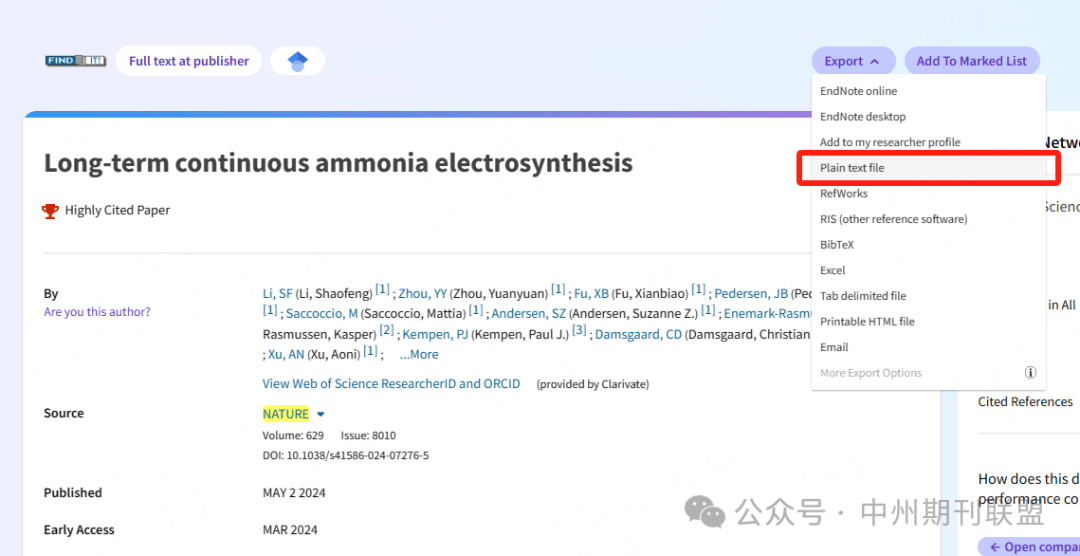Open View Web of Science ResearcherID and ORCID
The height and width of the screenshot is (556, 1080).
391,384
